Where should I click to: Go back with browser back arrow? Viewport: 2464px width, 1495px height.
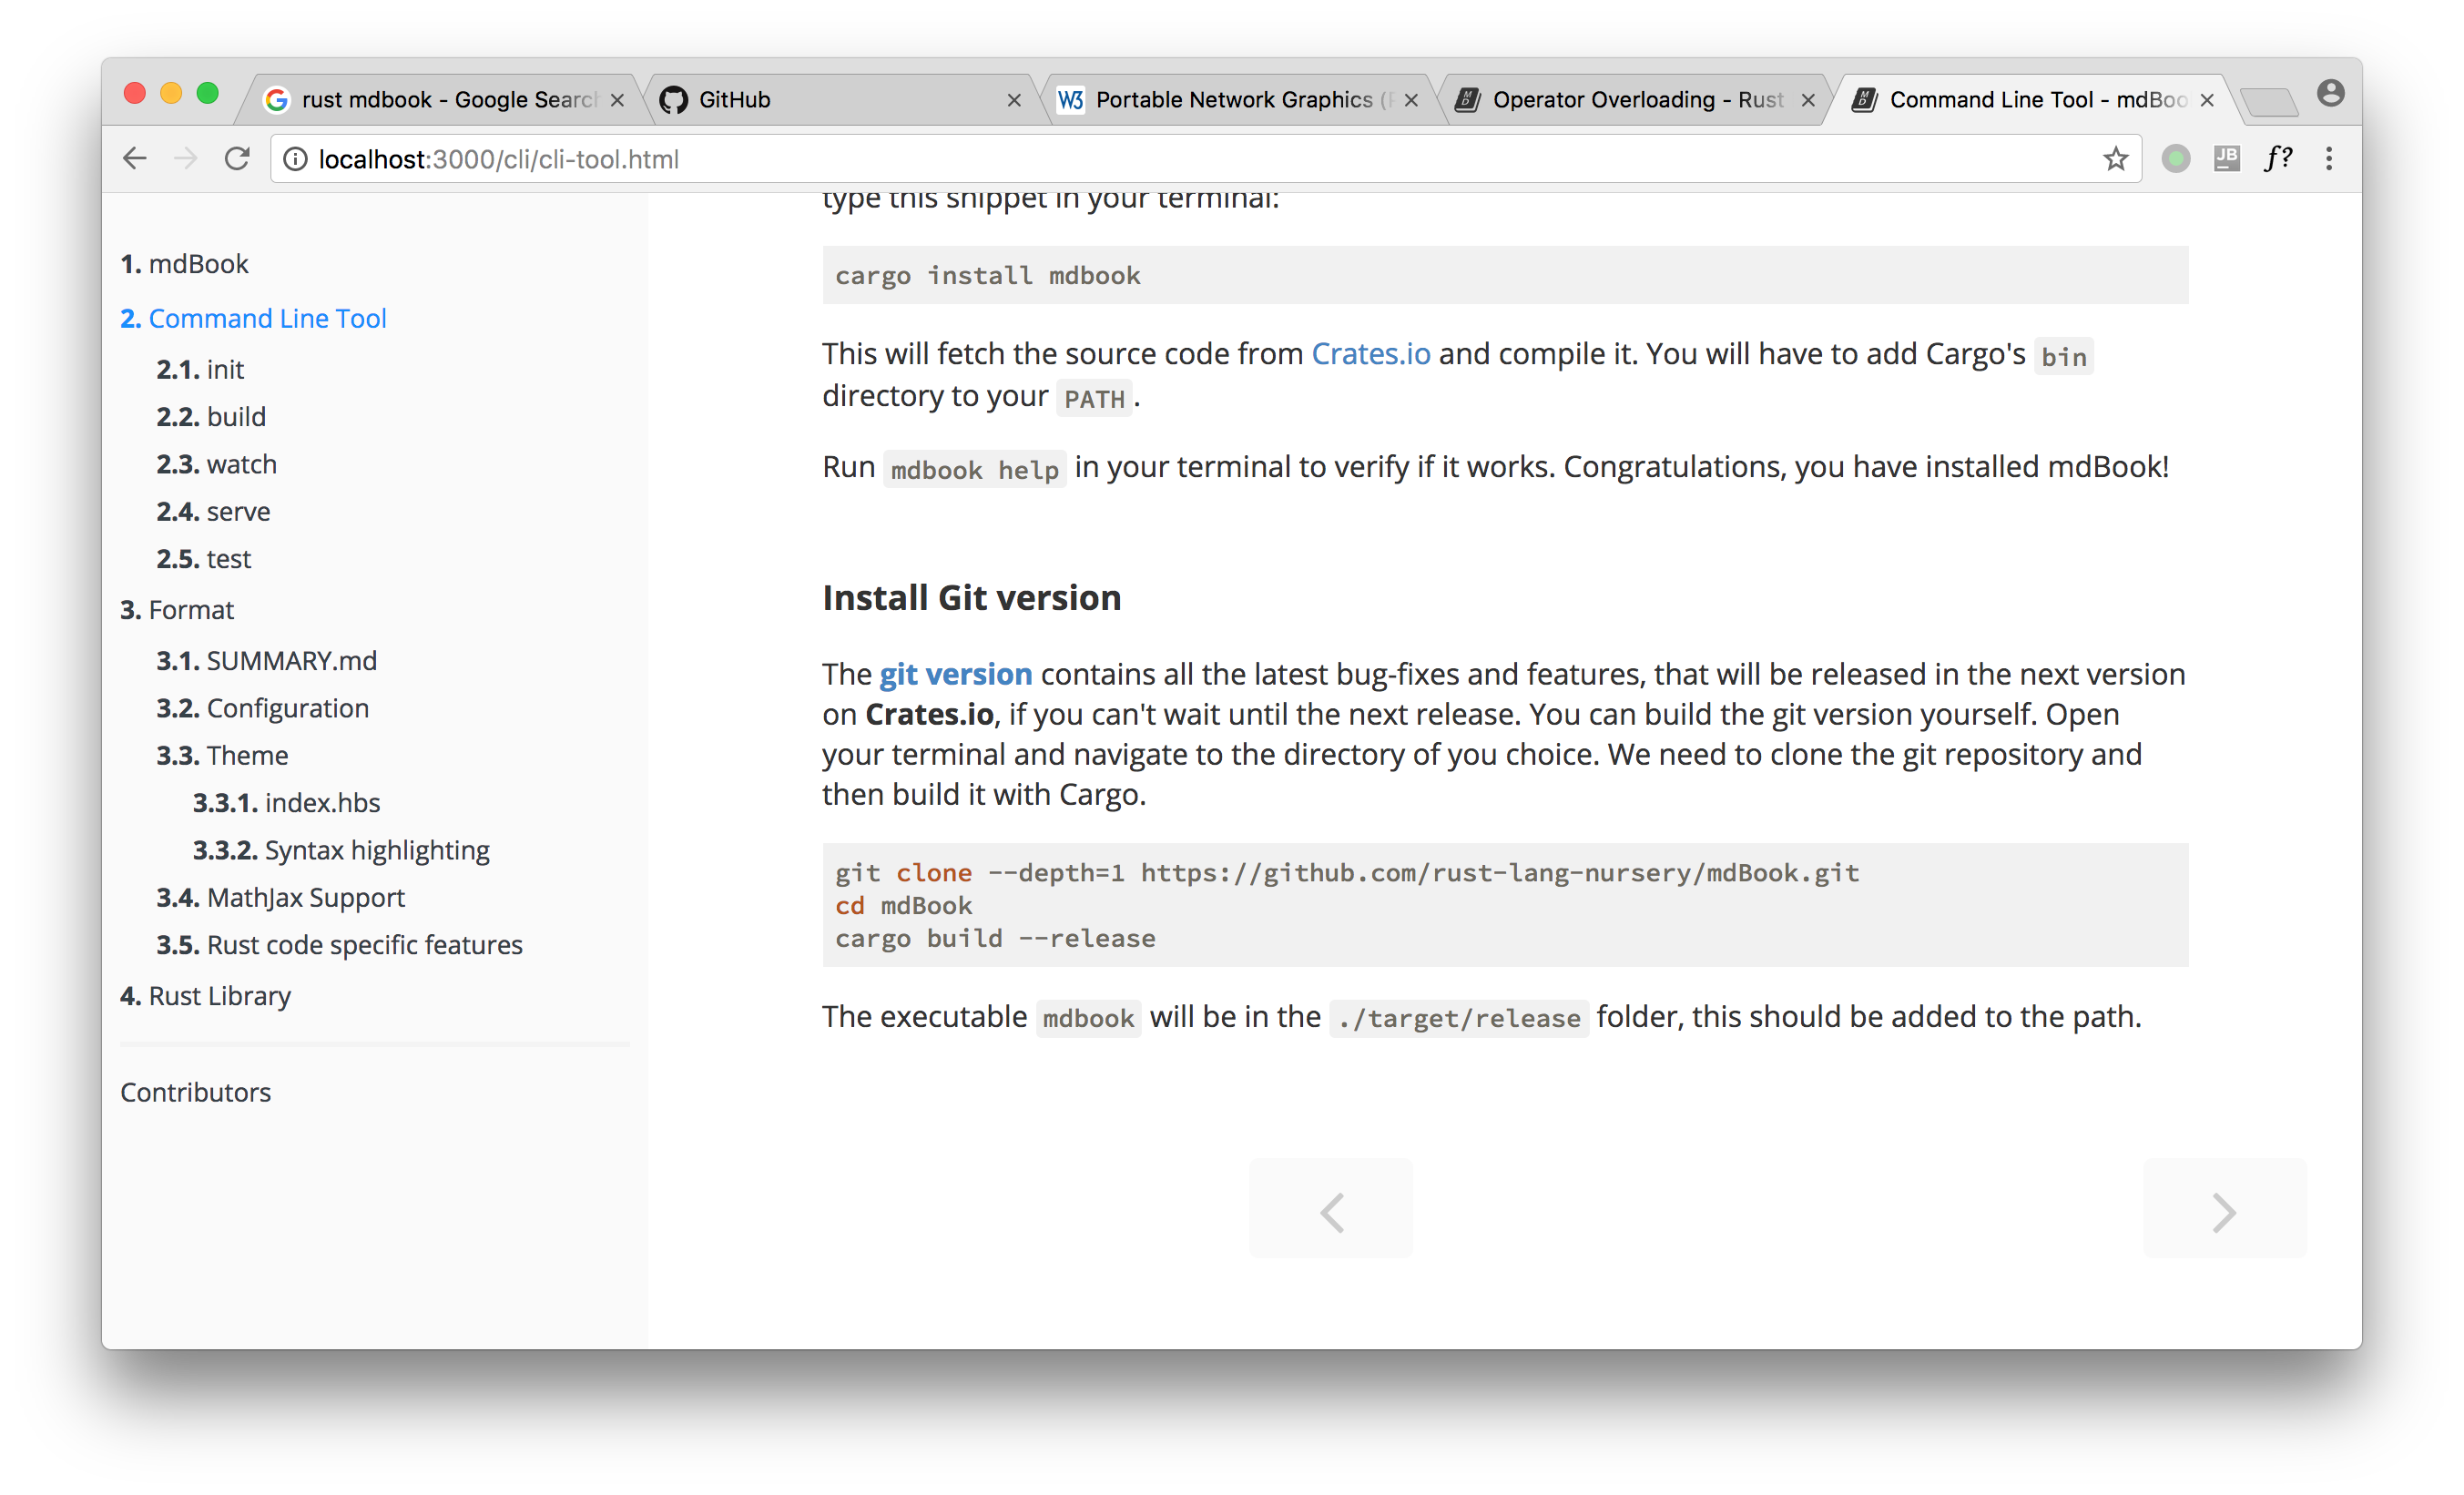[x=135, y=158]
